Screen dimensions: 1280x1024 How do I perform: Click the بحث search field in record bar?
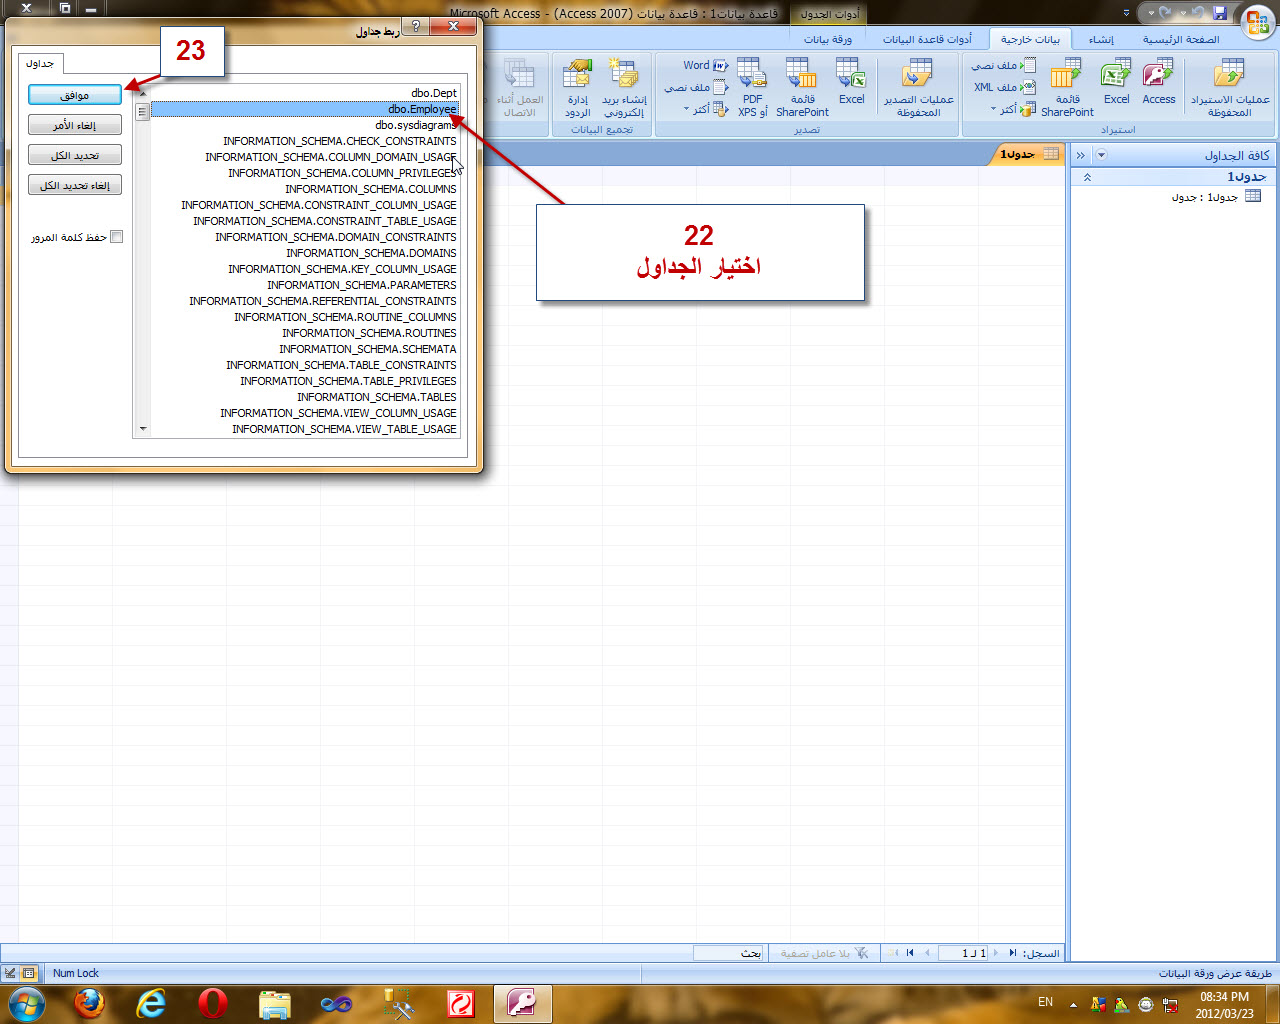[728, 953]
